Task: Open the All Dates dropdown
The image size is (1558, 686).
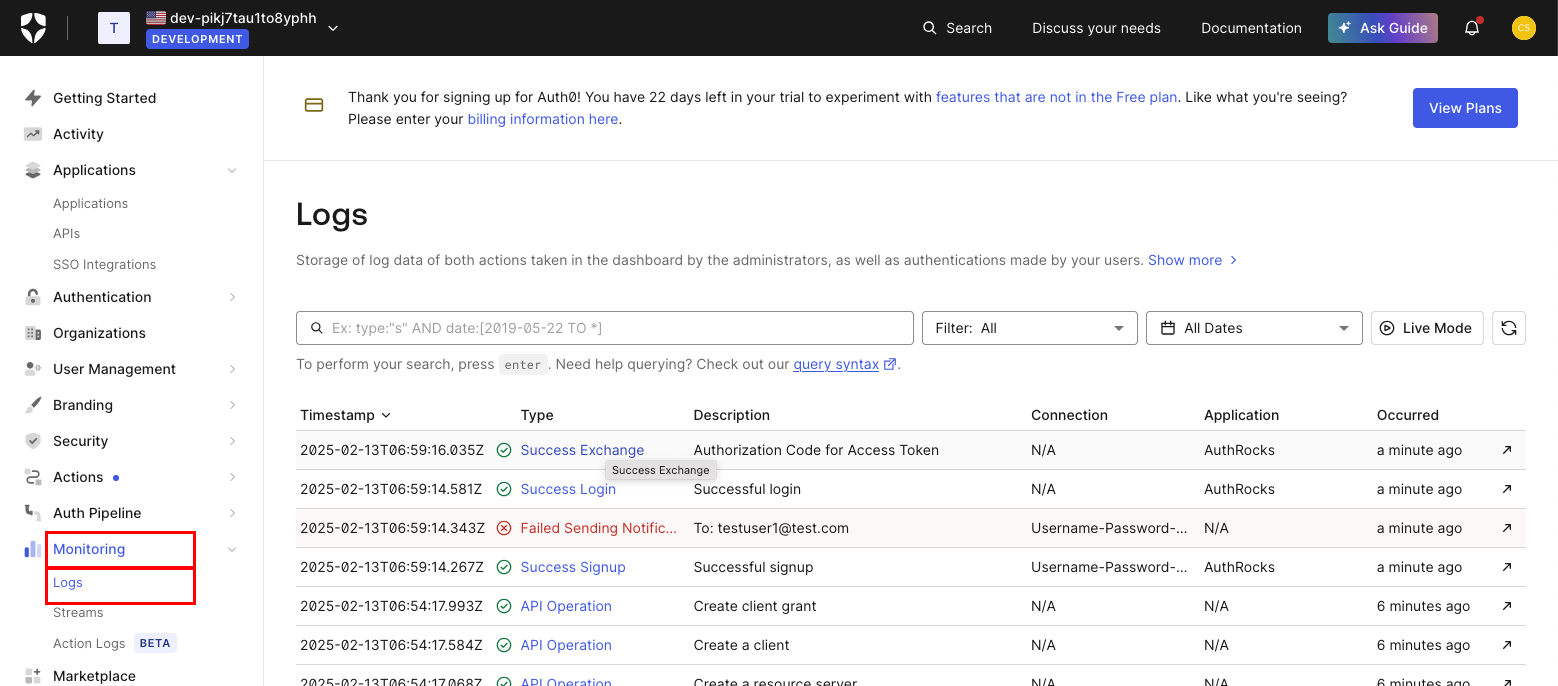Action: click(1253, 328)
